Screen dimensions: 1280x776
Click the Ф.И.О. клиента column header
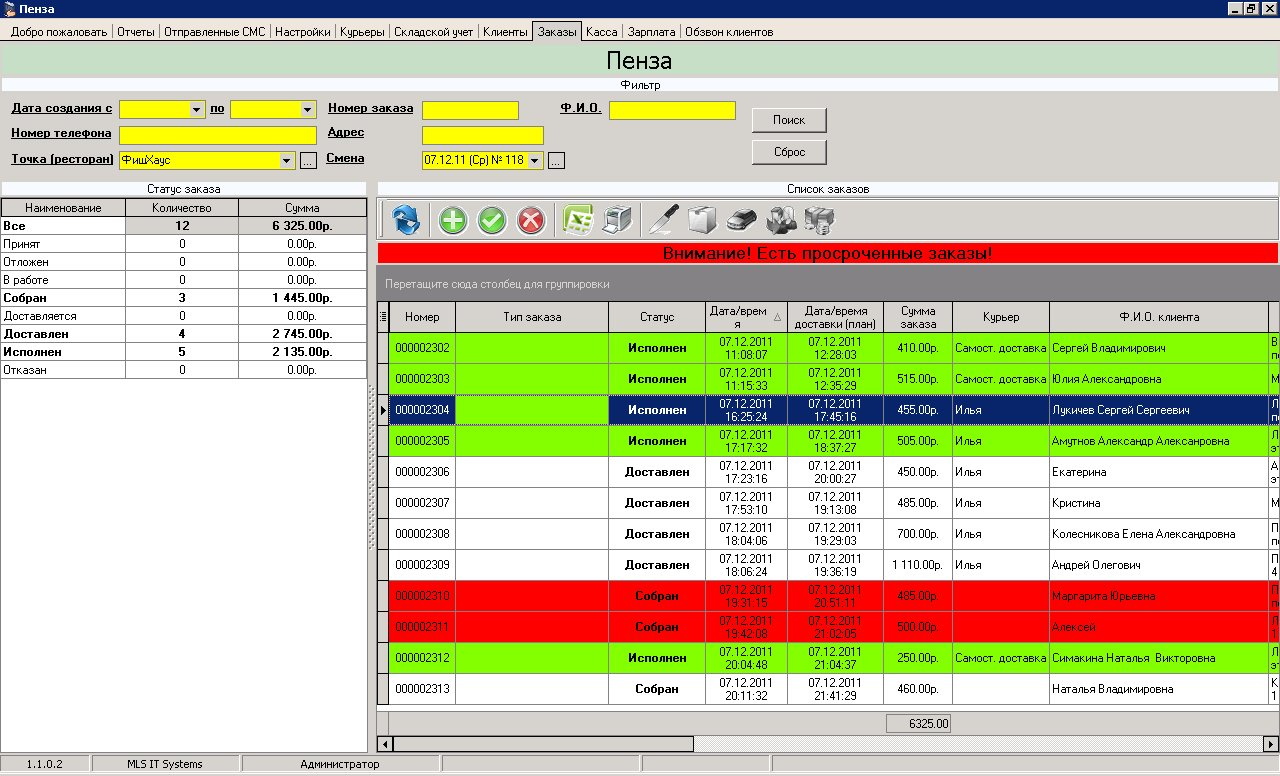(x=1159, y=317)
